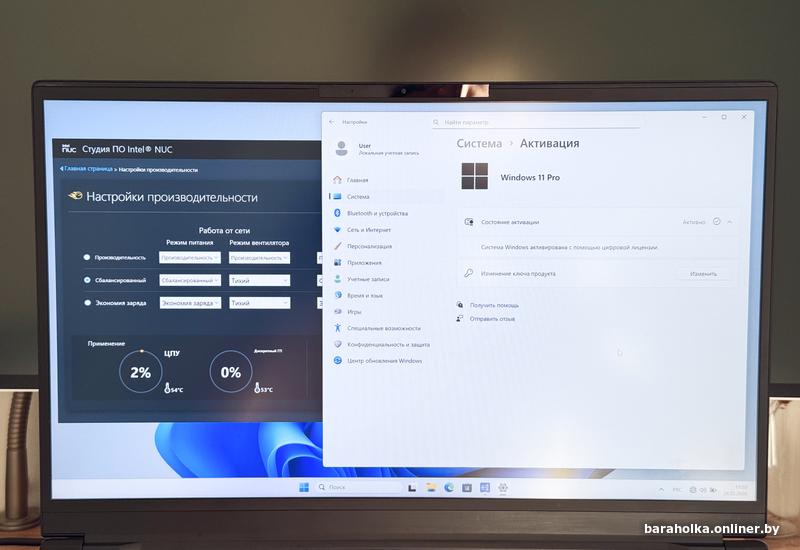Open Персонализация section
Screen dimensions: 800x550
[x=387, y=246]
